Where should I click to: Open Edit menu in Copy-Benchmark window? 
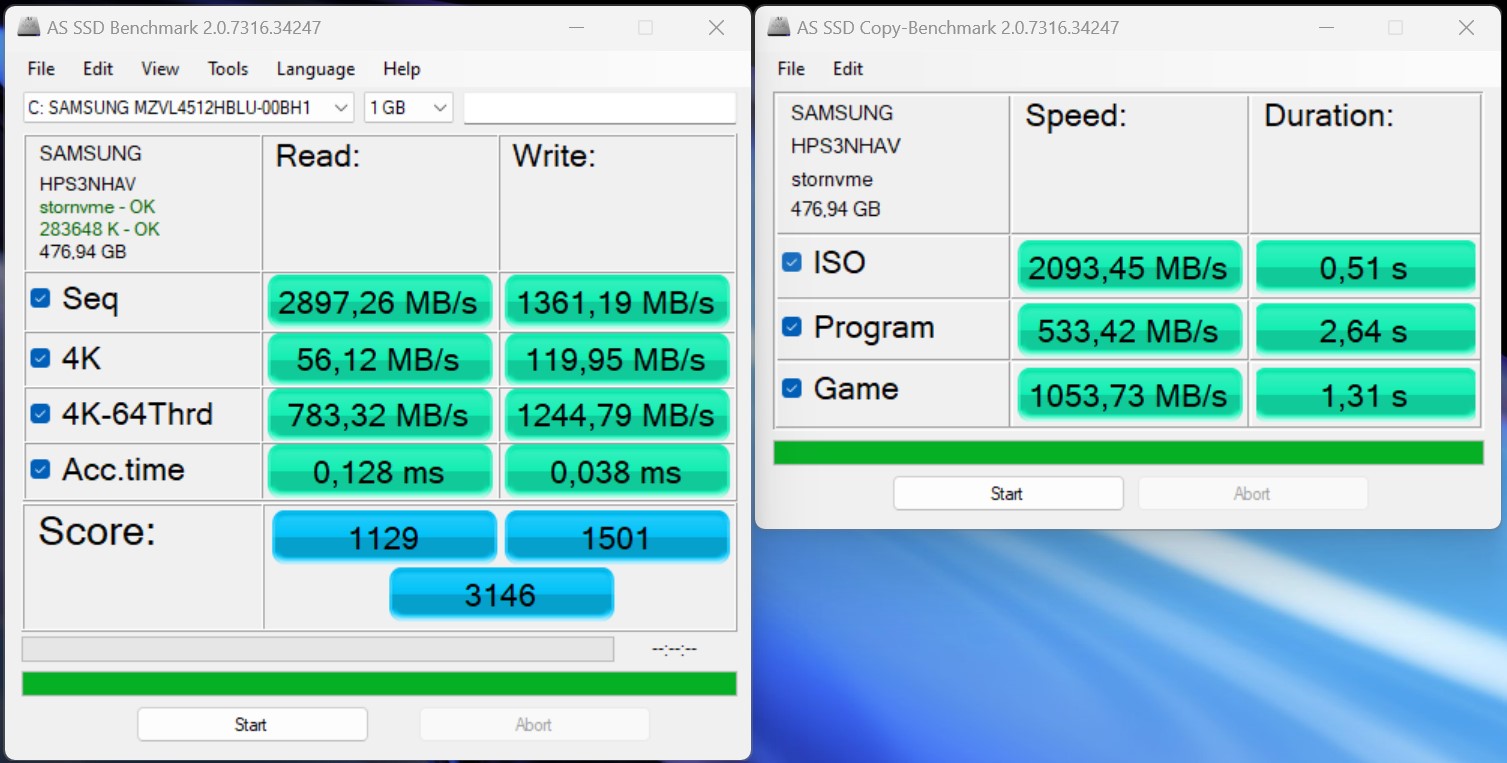click(x=848, y=69)
